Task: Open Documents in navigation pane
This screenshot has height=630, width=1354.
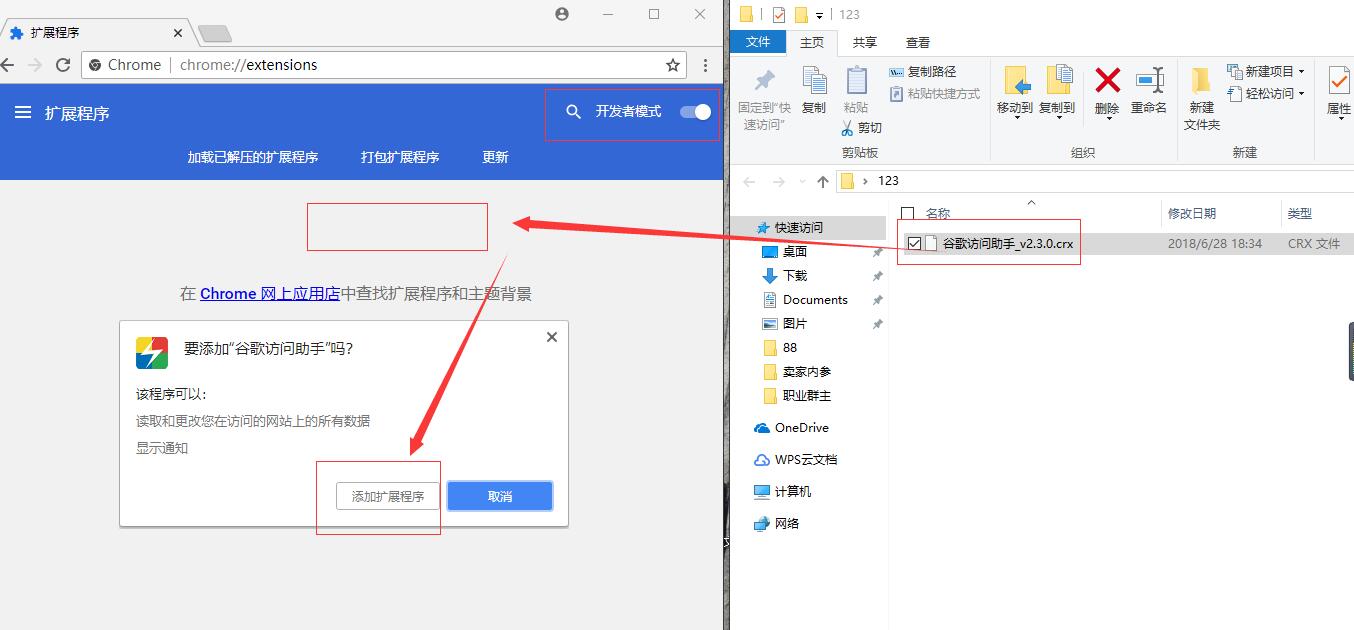Action: (x=815, y=299)
